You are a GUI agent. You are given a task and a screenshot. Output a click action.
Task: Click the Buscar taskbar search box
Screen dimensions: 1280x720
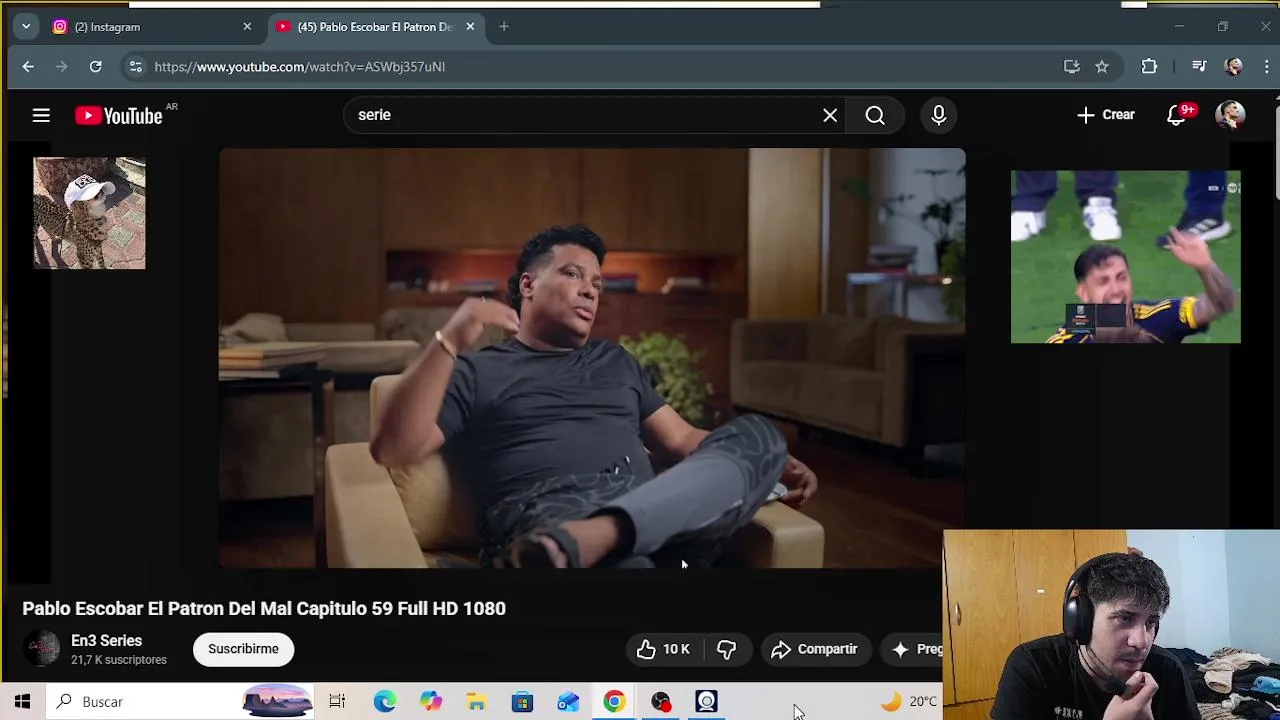click(180, 702)
